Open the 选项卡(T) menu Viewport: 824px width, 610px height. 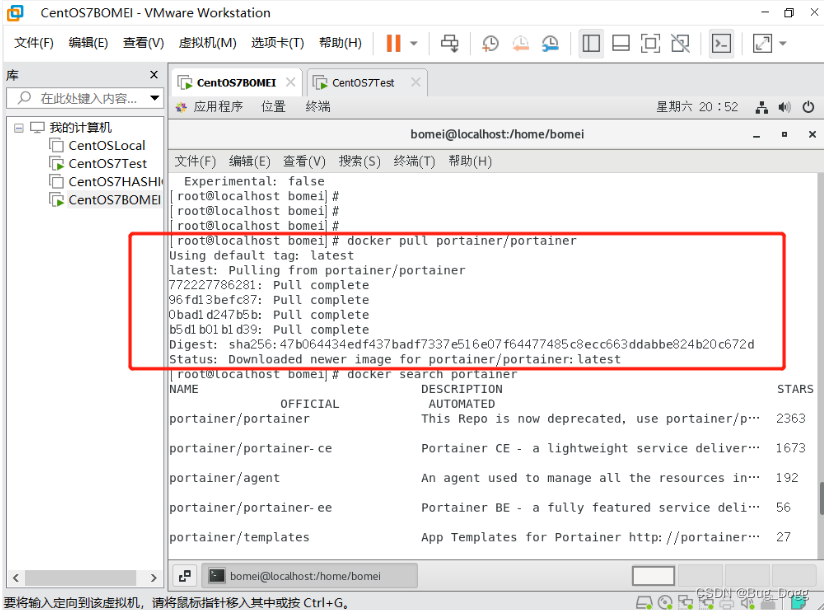click(277, 43)
